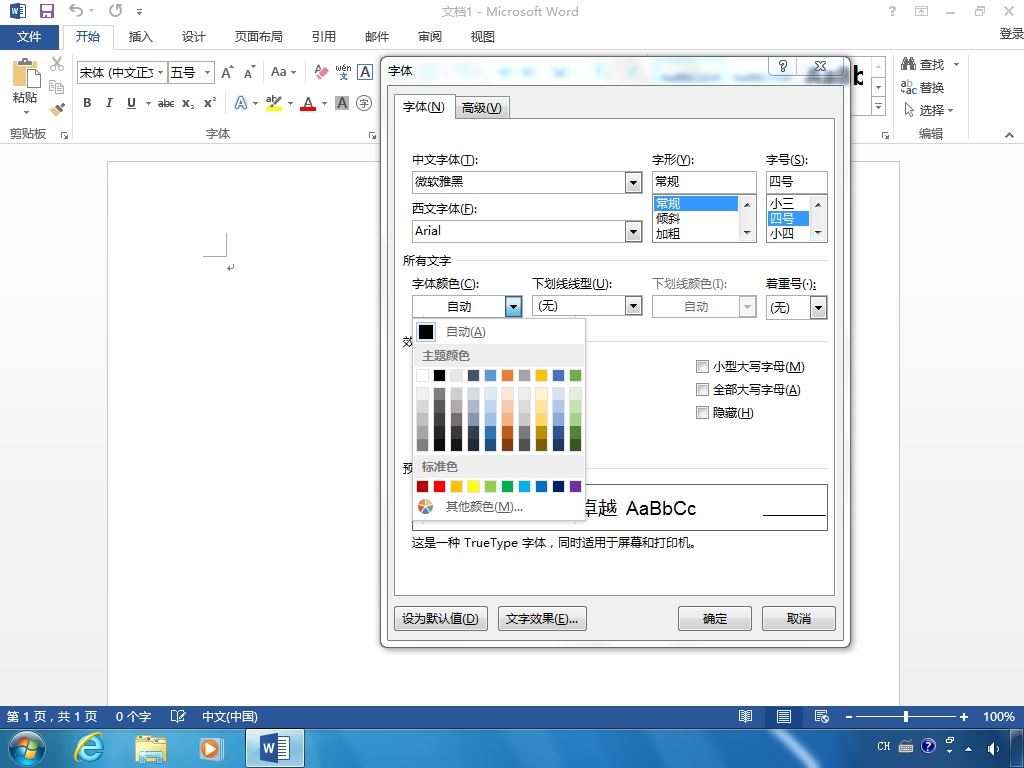Apply strikethrough (abc) formatting
Image resolution: width=1024 pixels, height=768 pixels.
coord(166,103)
